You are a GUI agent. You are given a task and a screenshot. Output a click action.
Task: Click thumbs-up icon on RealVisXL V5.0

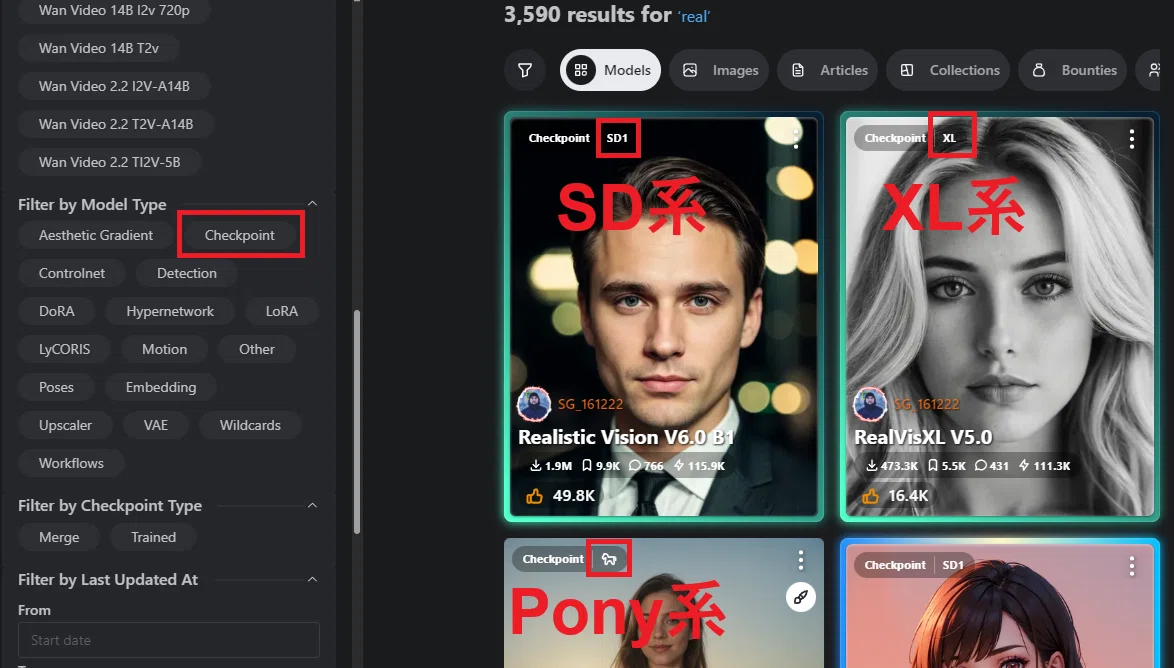tap(870, 496)
